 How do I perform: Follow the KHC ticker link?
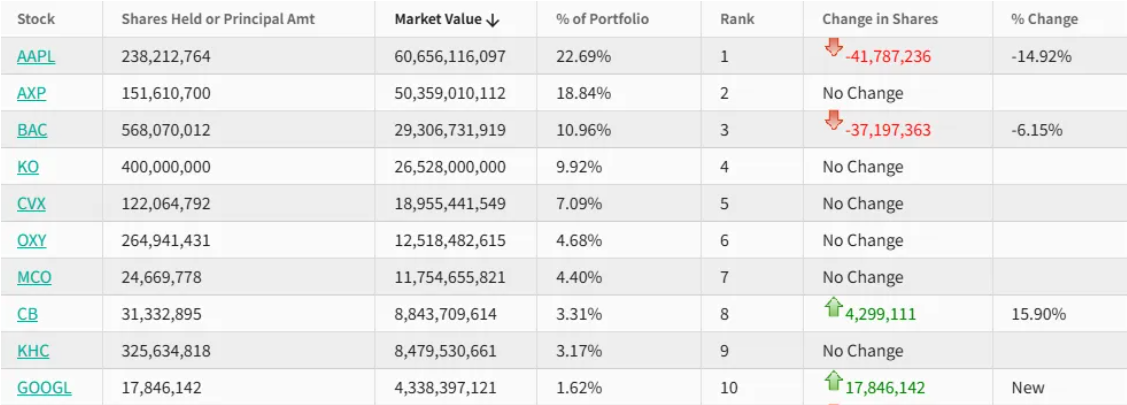33,351
